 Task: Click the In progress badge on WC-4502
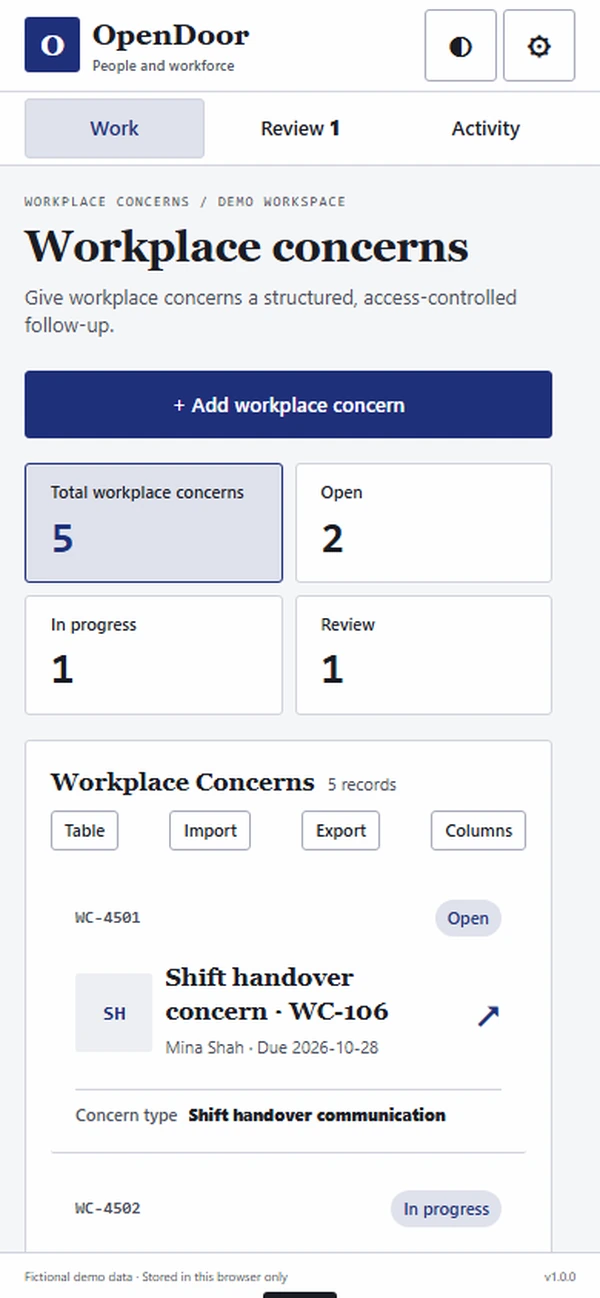[x=446, y=1209]
